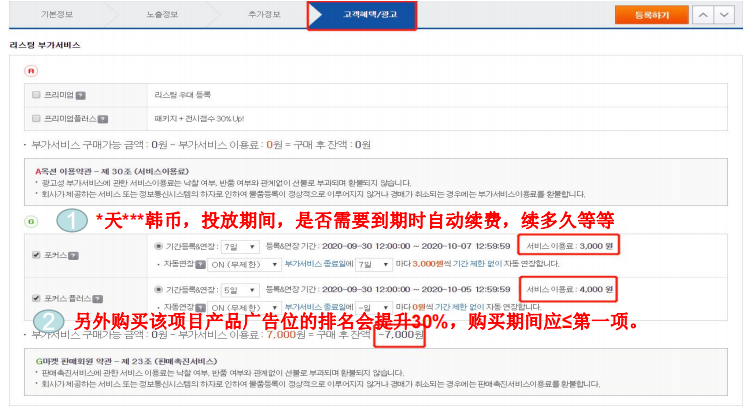Click the red A (Auction) circle icon
747x413 pixels.
(31, 71)
